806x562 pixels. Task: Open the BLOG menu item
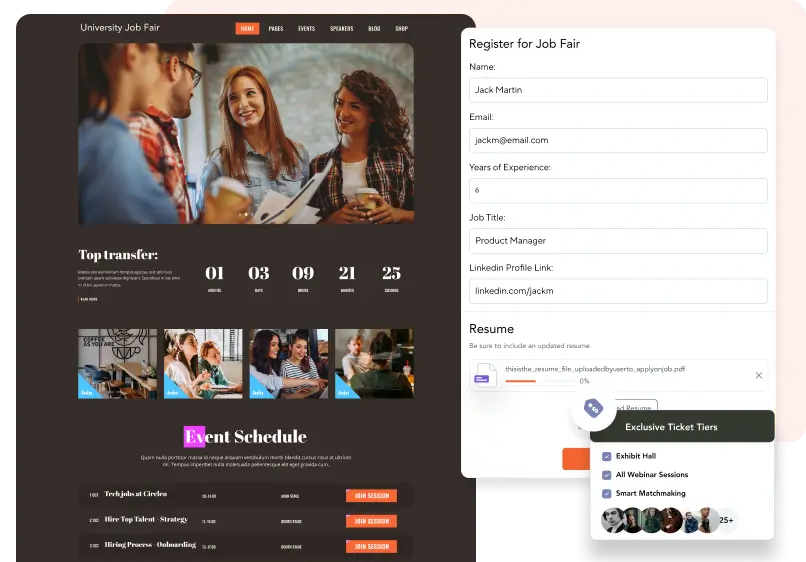point(374,29)
